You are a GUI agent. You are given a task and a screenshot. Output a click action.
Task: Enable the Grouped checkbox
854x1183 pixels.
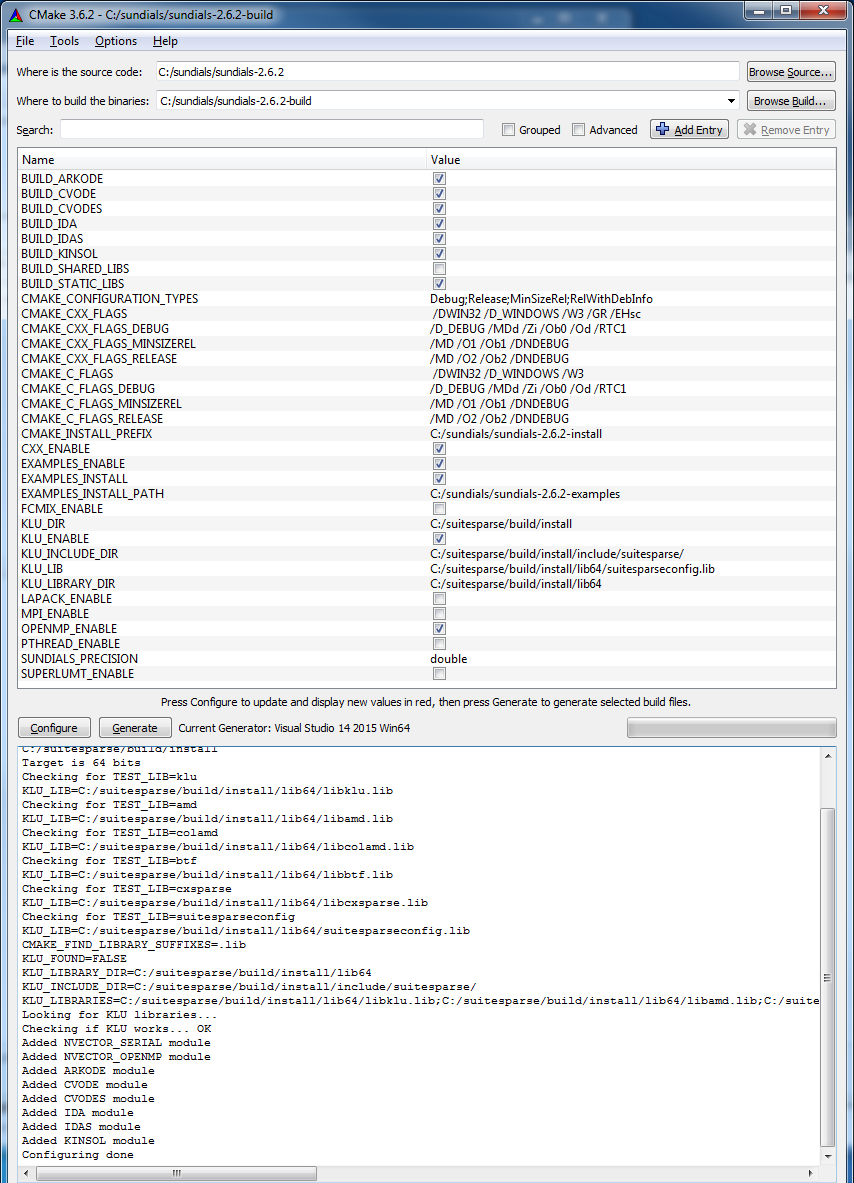(x=508, y=130)
